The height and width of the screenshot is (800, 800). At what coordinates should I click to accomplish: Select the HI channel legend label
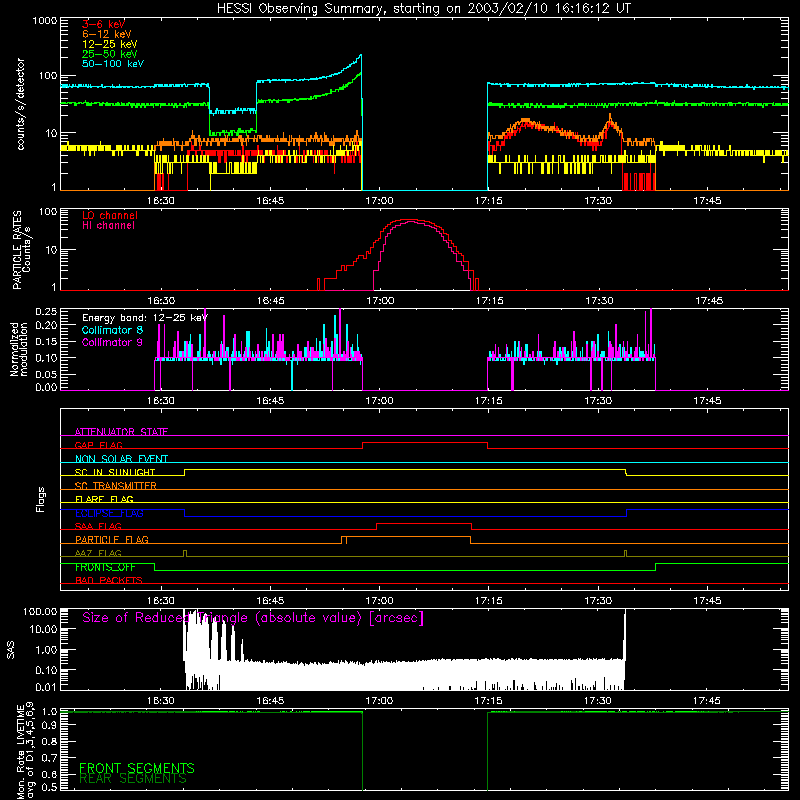[108, 225]
